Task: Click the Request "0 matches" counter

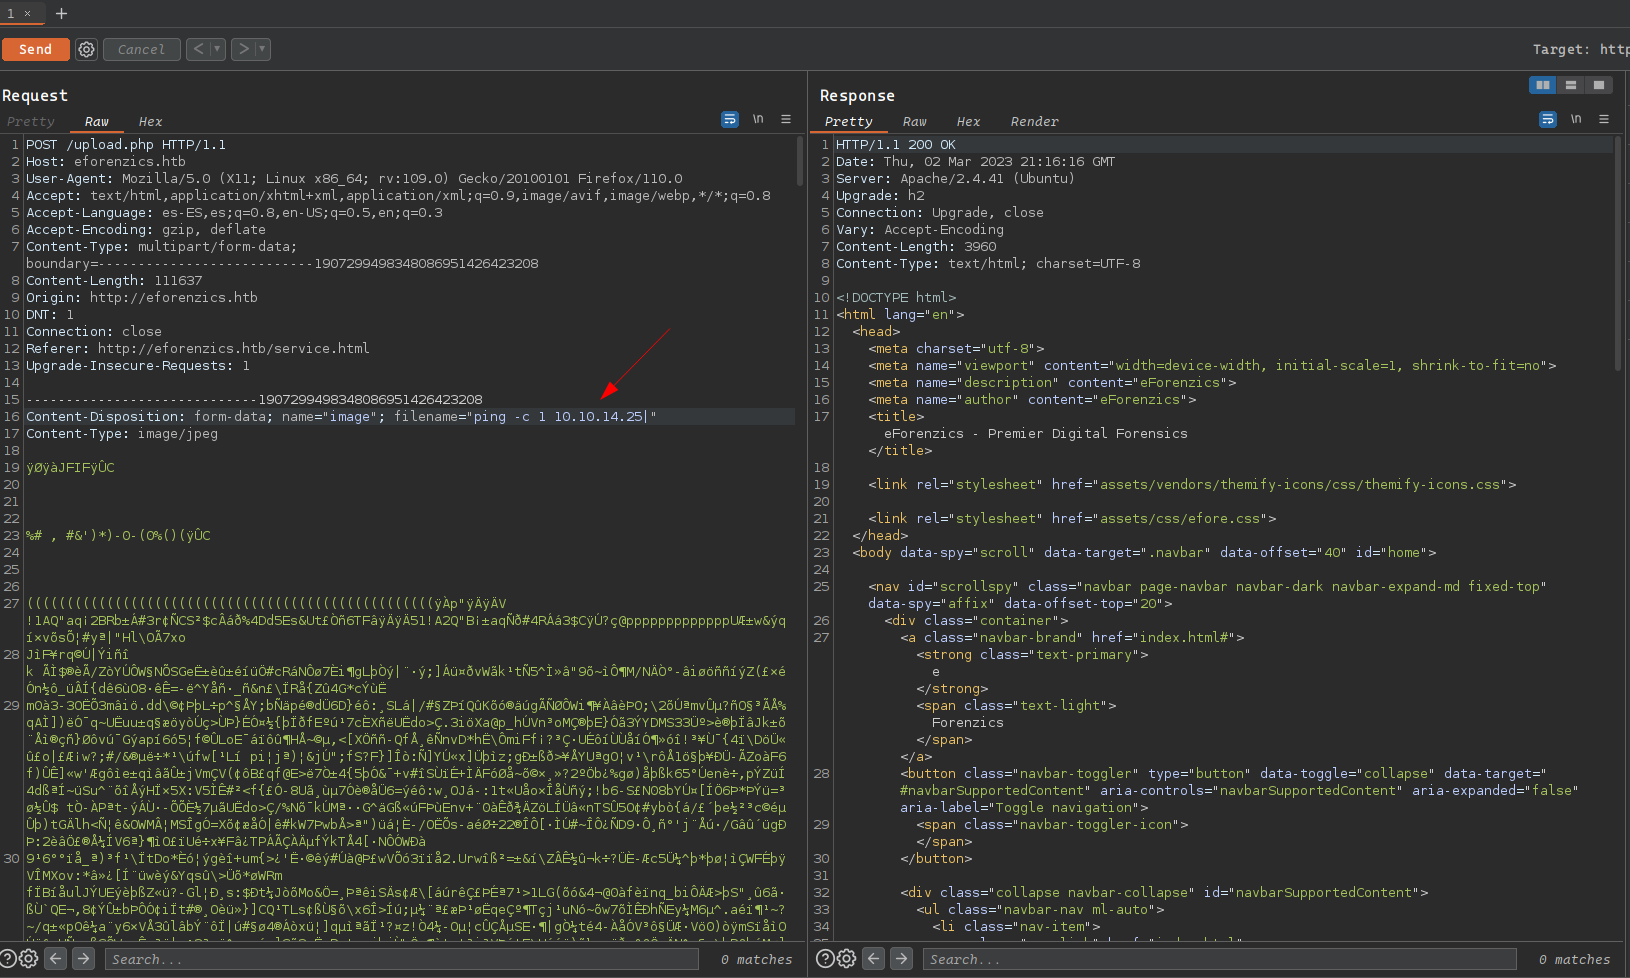Action: pos(756,959)
